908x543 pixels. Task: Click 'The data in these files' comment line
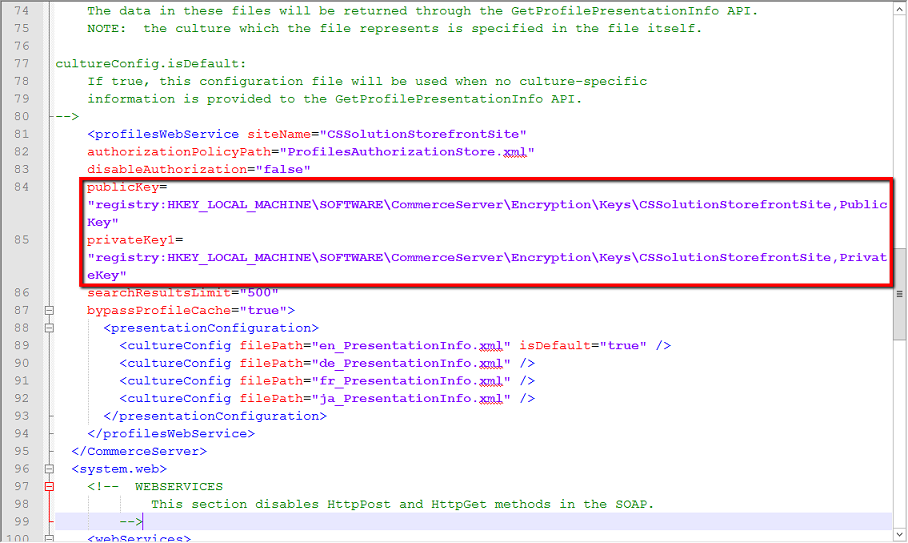423,11
